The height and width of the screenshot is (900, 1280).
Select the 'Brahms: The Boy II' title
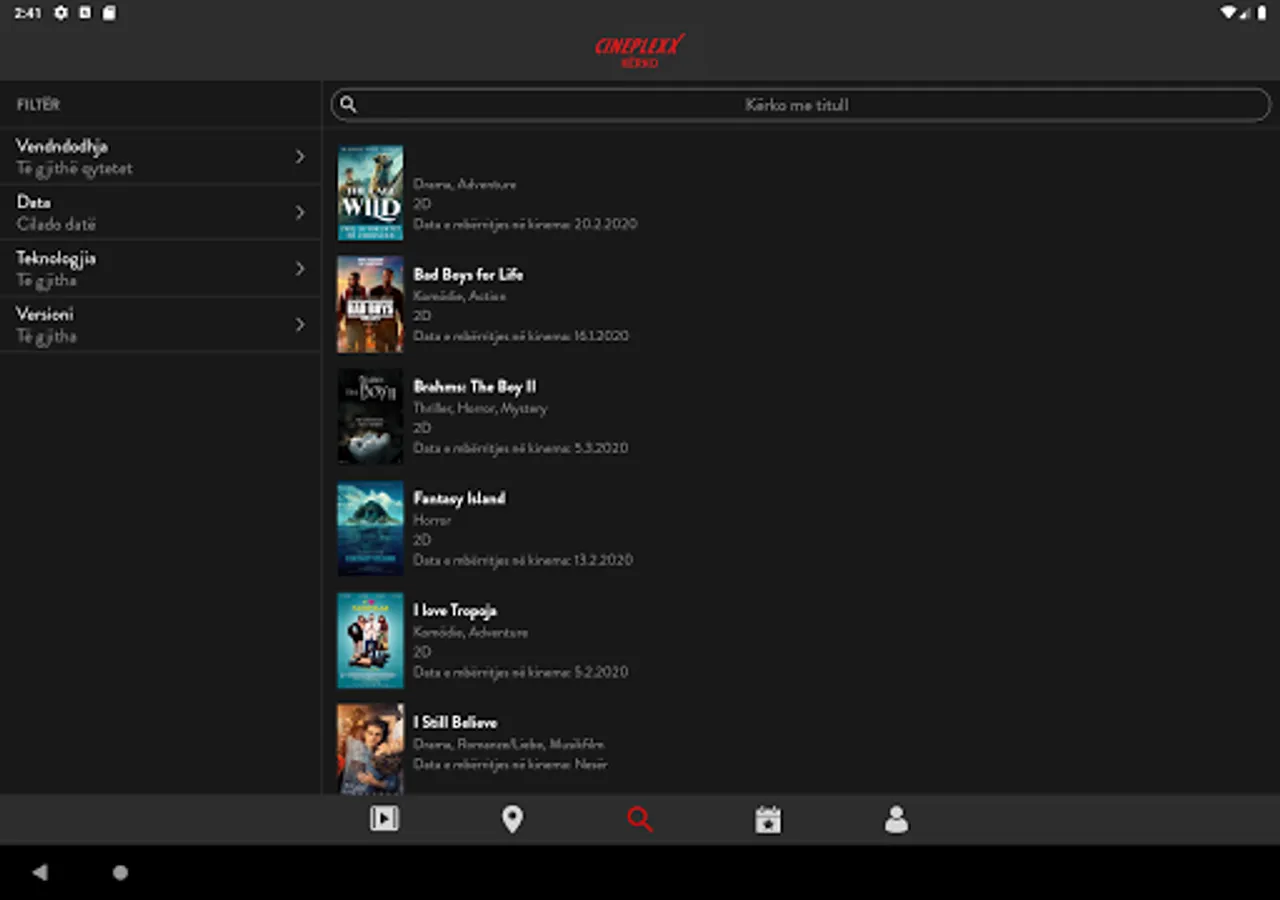(475, 386)
